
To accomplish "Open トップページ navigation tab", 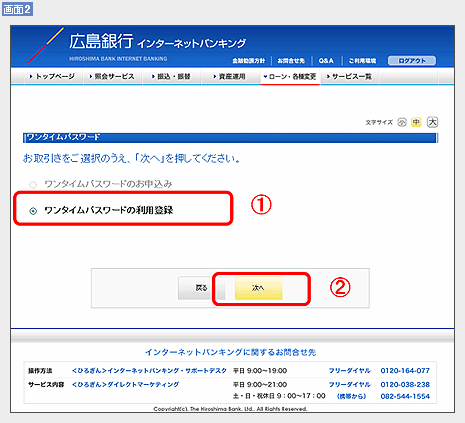I will [x=52, y=77].
